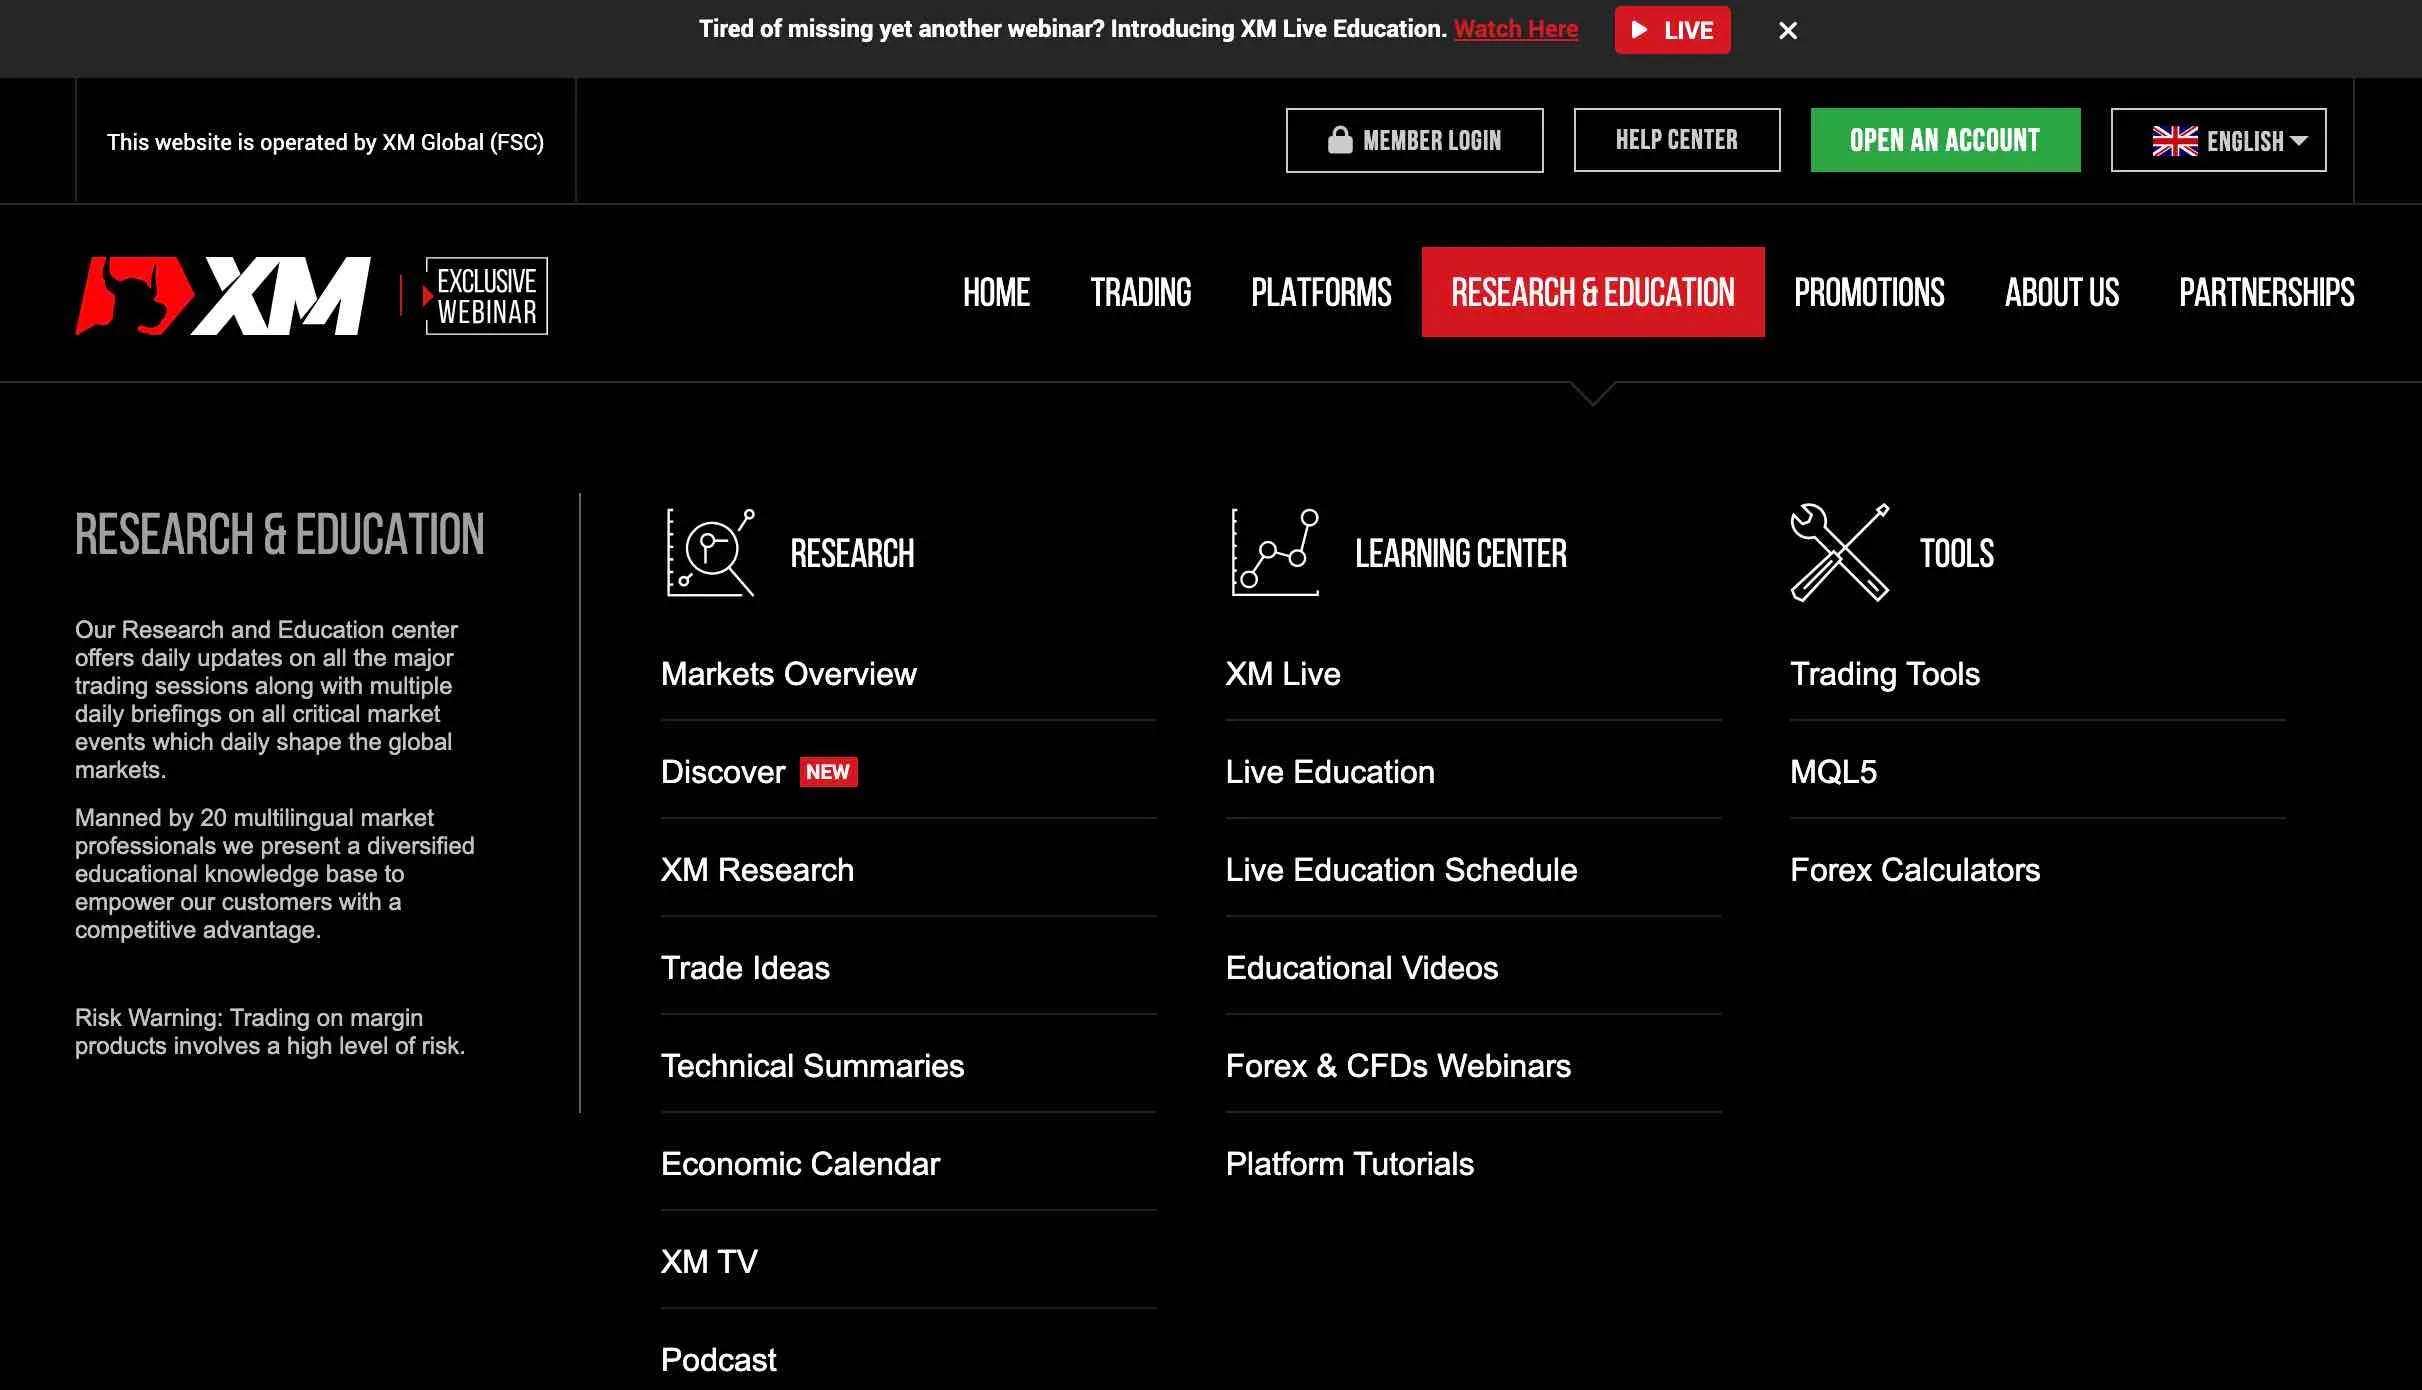Click the Research column heading

click(x=852, y=553)
